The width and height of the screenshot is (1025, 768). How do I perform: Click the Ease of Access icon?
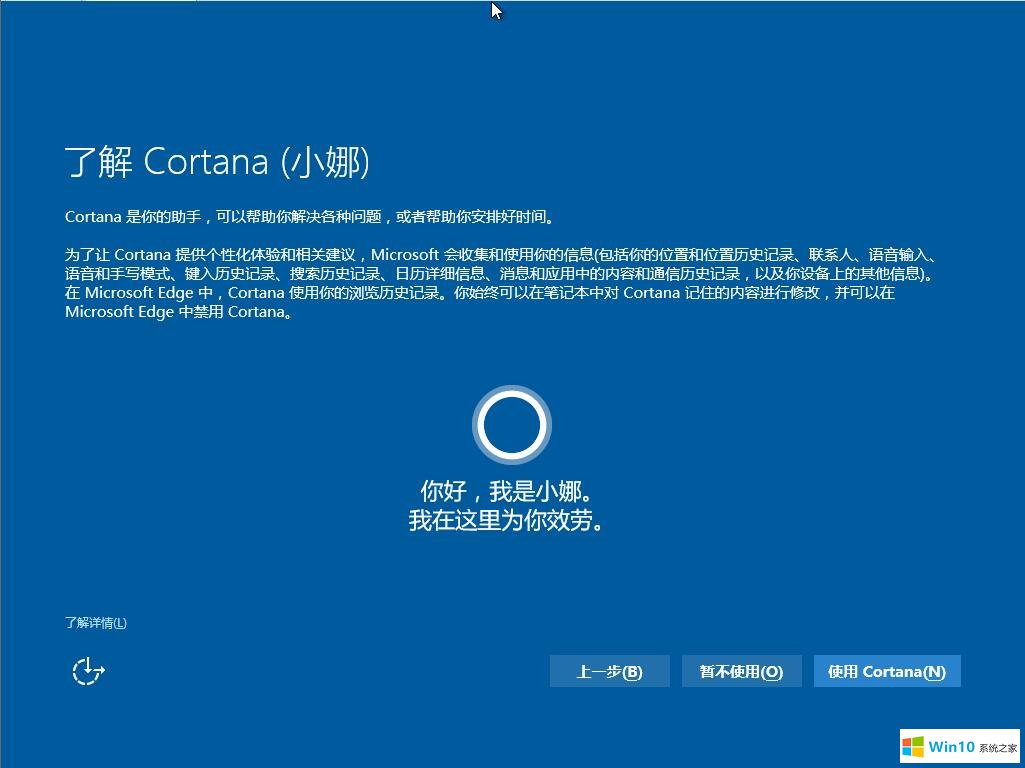click(x=88, y=671)
